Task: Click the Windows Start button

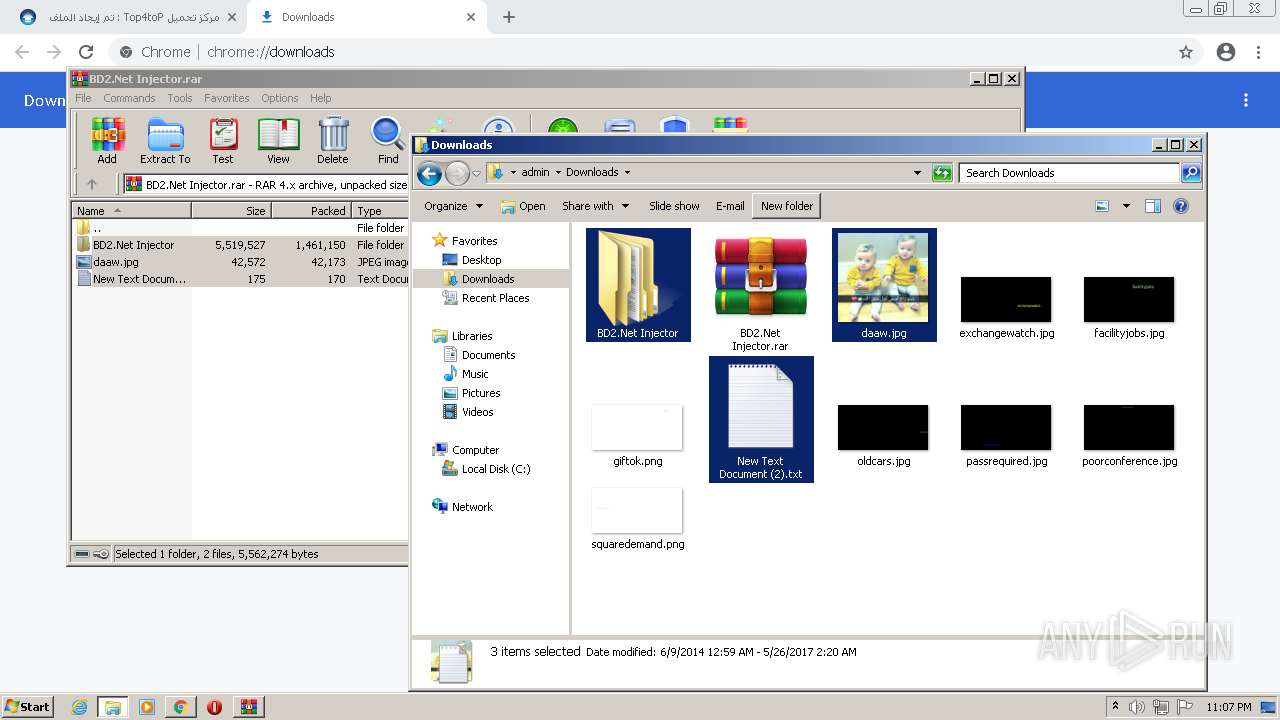Action: click(28, 707)
